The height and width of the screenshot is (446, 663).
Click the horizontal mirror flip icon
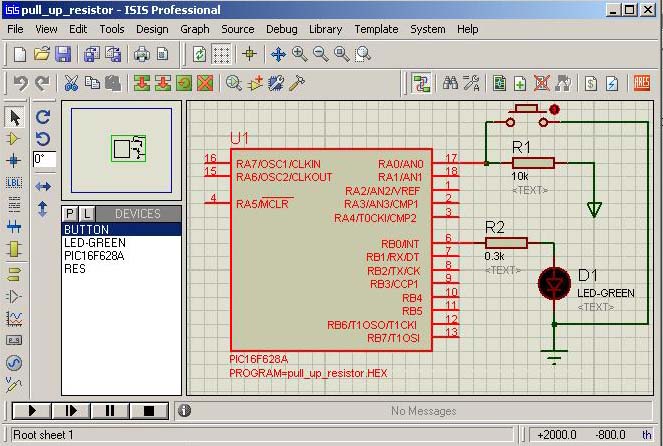coord(43,186)
